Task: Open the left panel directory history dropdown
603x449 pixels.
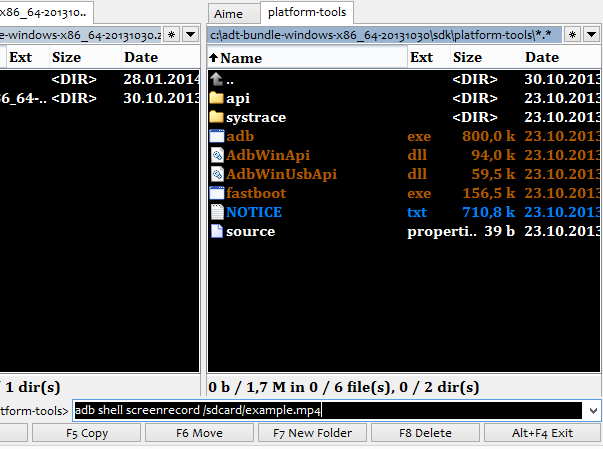Action: point(190,35)
